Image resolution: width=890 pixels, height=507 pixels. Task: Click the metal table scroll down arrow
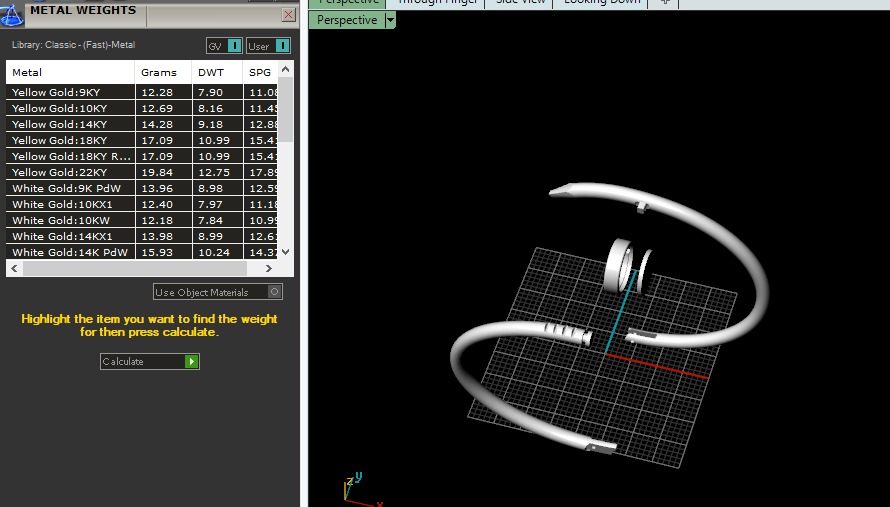point(286,252)
